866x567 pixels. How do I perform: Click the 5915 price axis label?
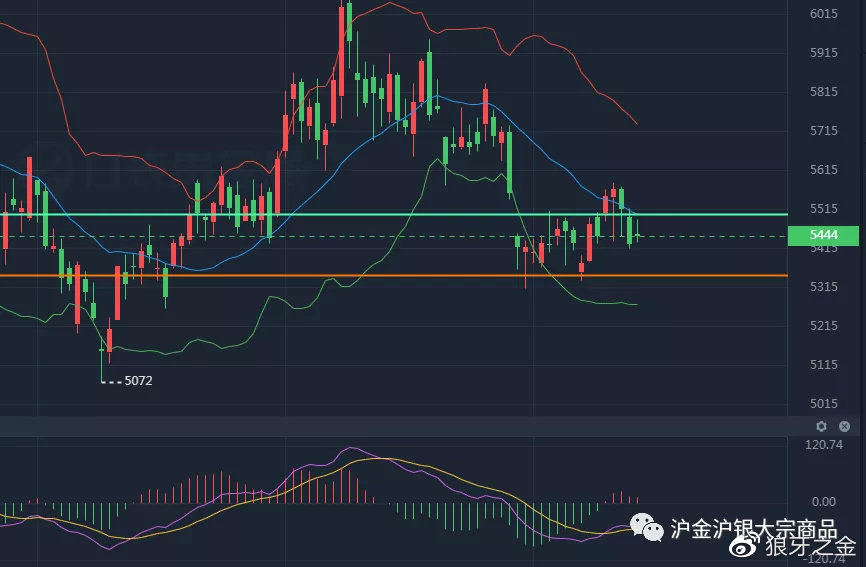click(823, 53)
